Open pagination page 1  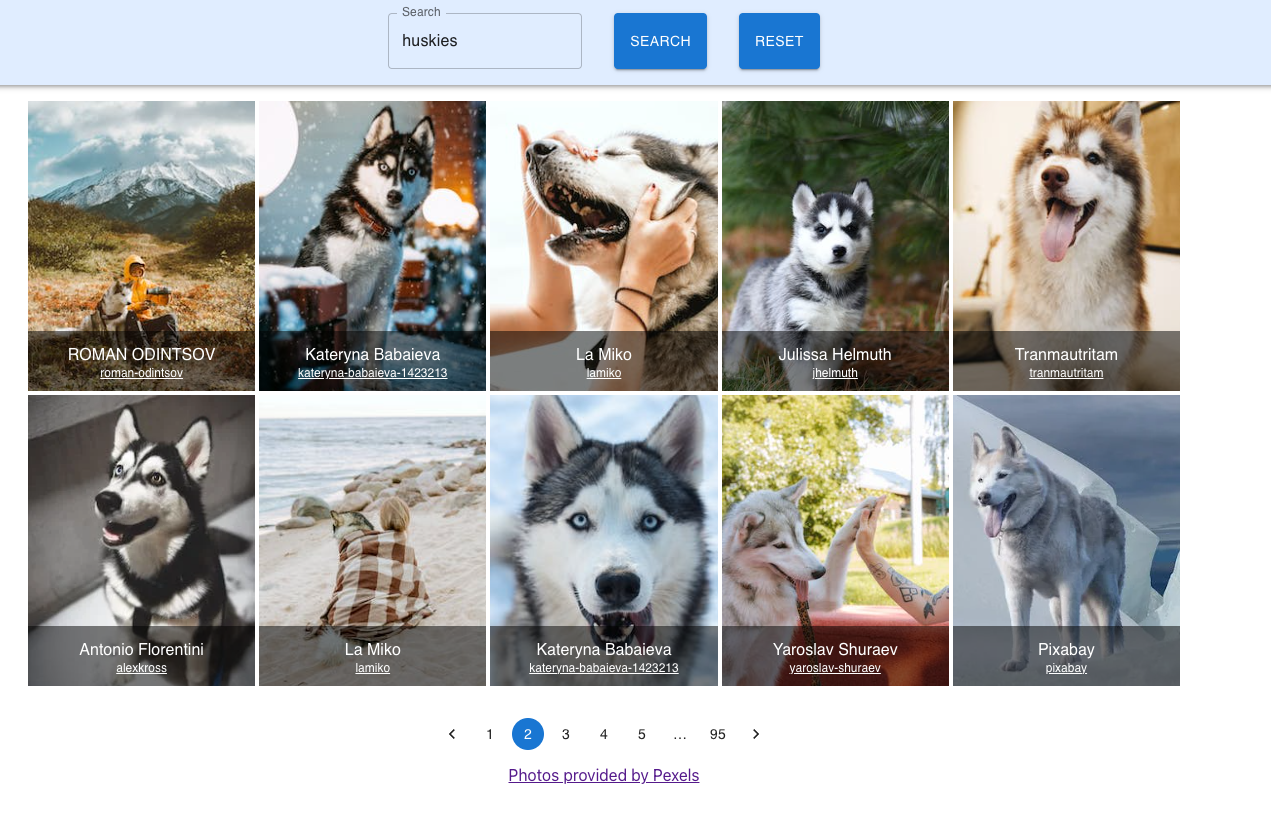(x=490, y=734)
